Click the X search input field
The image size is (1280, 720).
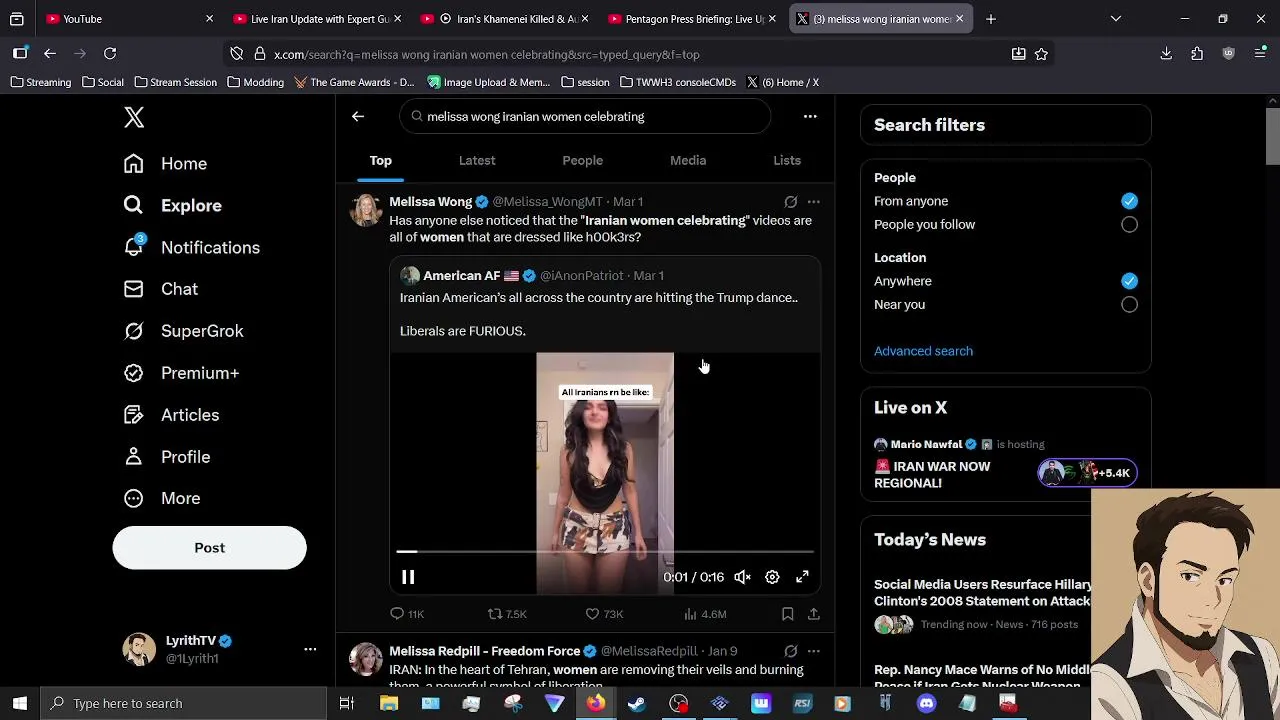(x=585, y=117)
